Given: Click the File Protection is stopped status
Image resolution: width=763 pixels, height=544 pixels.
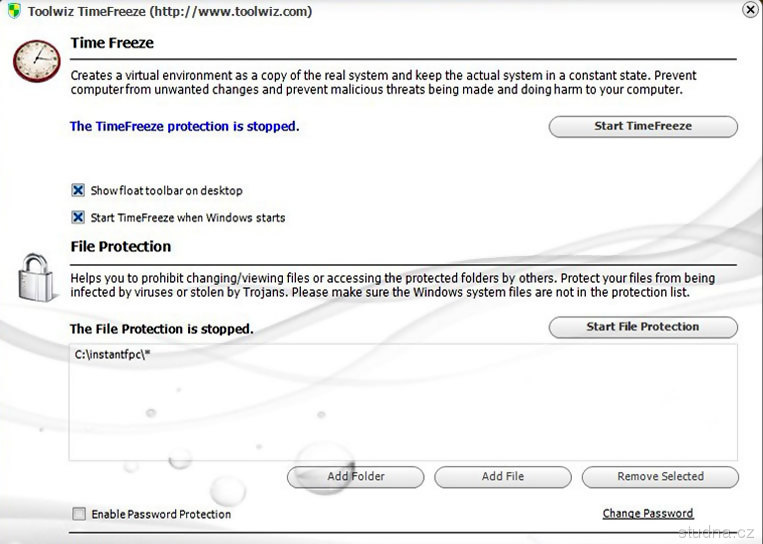Looking at the screenshot, I should (x=161, y=329).
